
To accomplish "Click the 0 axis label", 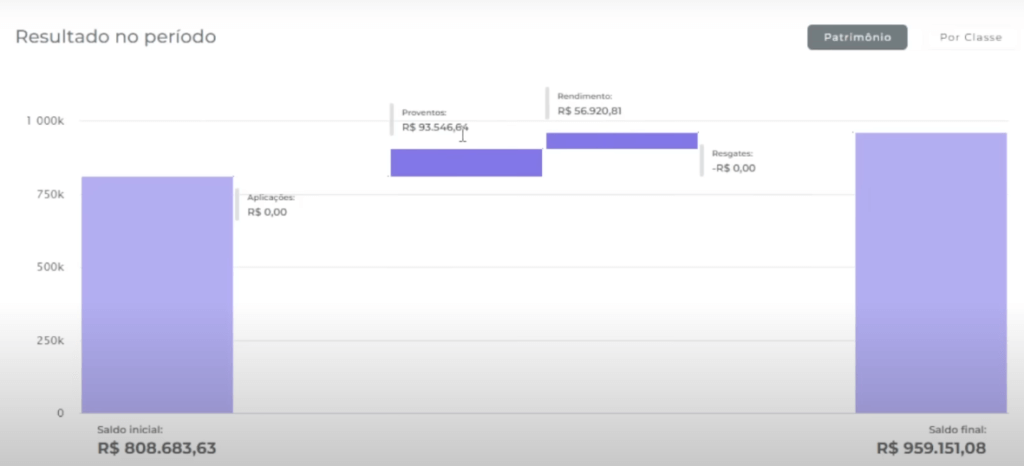I will [60, 412].
